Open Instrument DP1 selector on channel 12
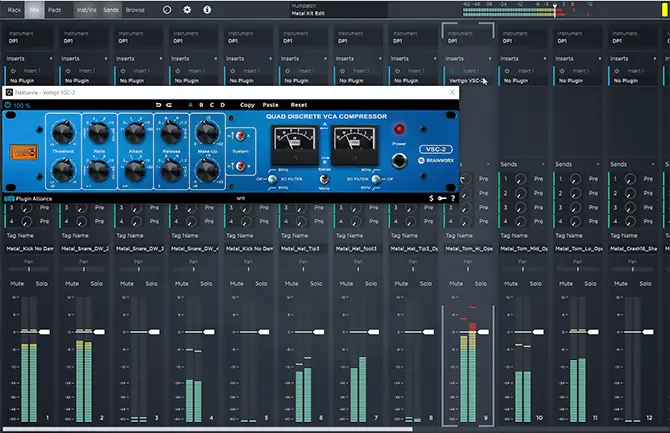The width and height of the screenshot is (670, 433). (632, 37)
